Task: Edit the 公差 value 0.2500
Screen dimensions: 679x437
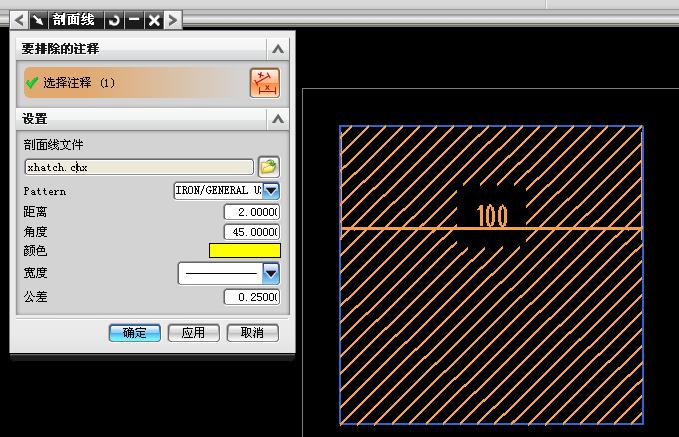Action: coord(252,297)
